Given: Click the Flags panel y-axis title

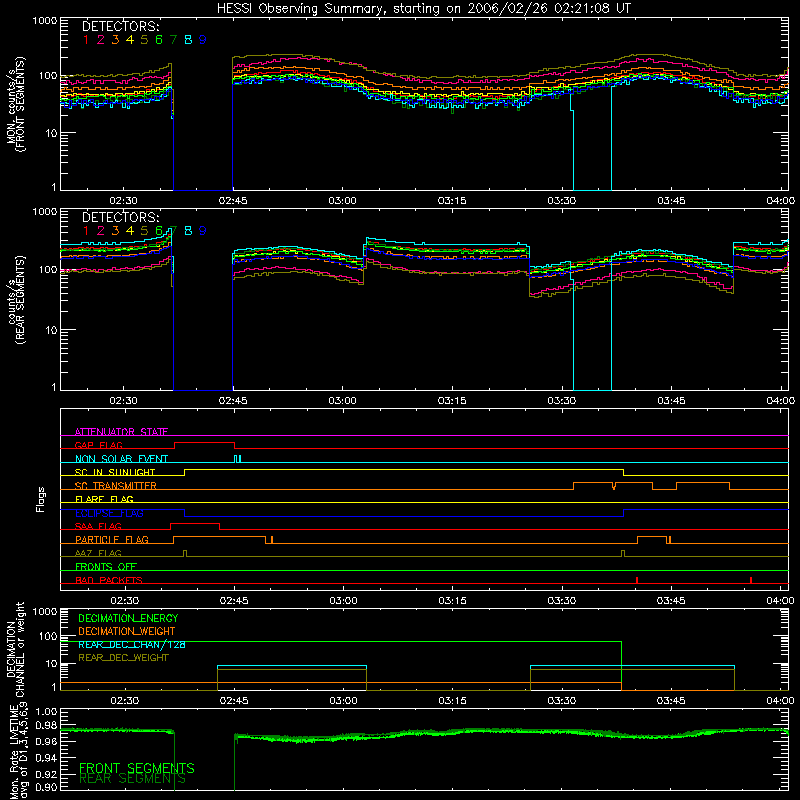Looking at the screenshot, I should click(41, 499).
